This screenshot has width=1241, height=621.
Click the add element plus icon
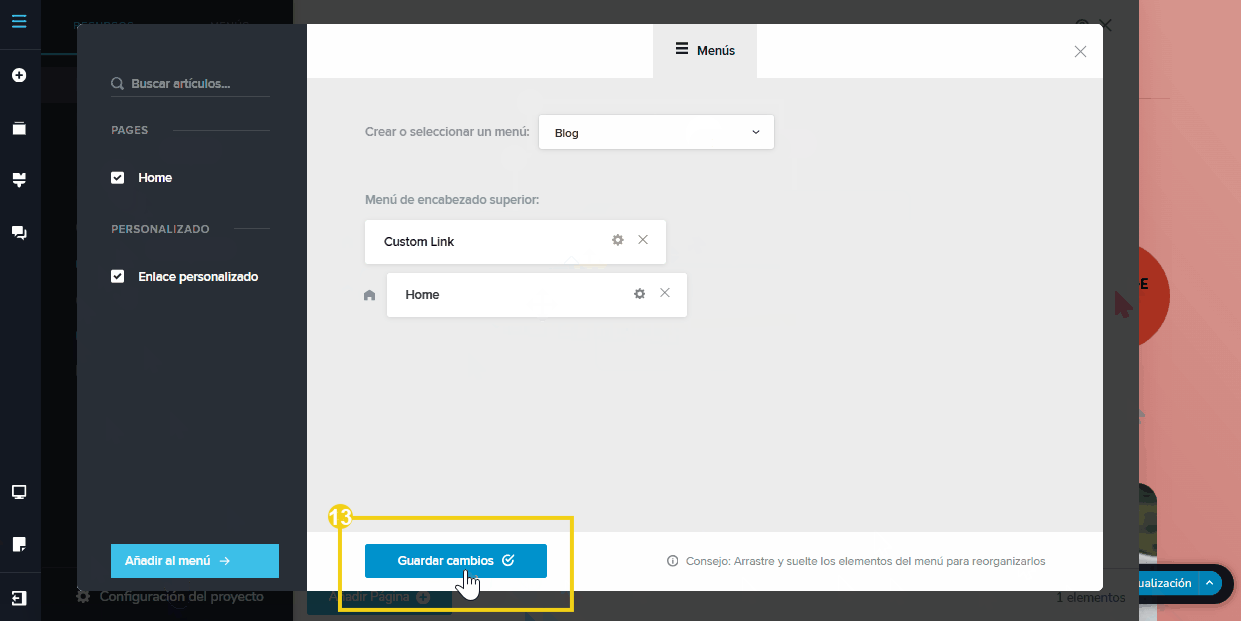[19, 75]
